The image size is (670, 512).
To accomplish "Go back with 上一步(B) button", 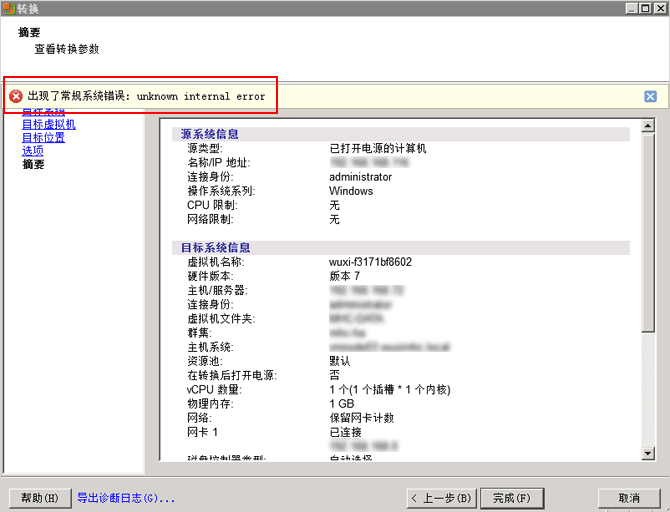I will pyautogui.click(x=443, y=498).
